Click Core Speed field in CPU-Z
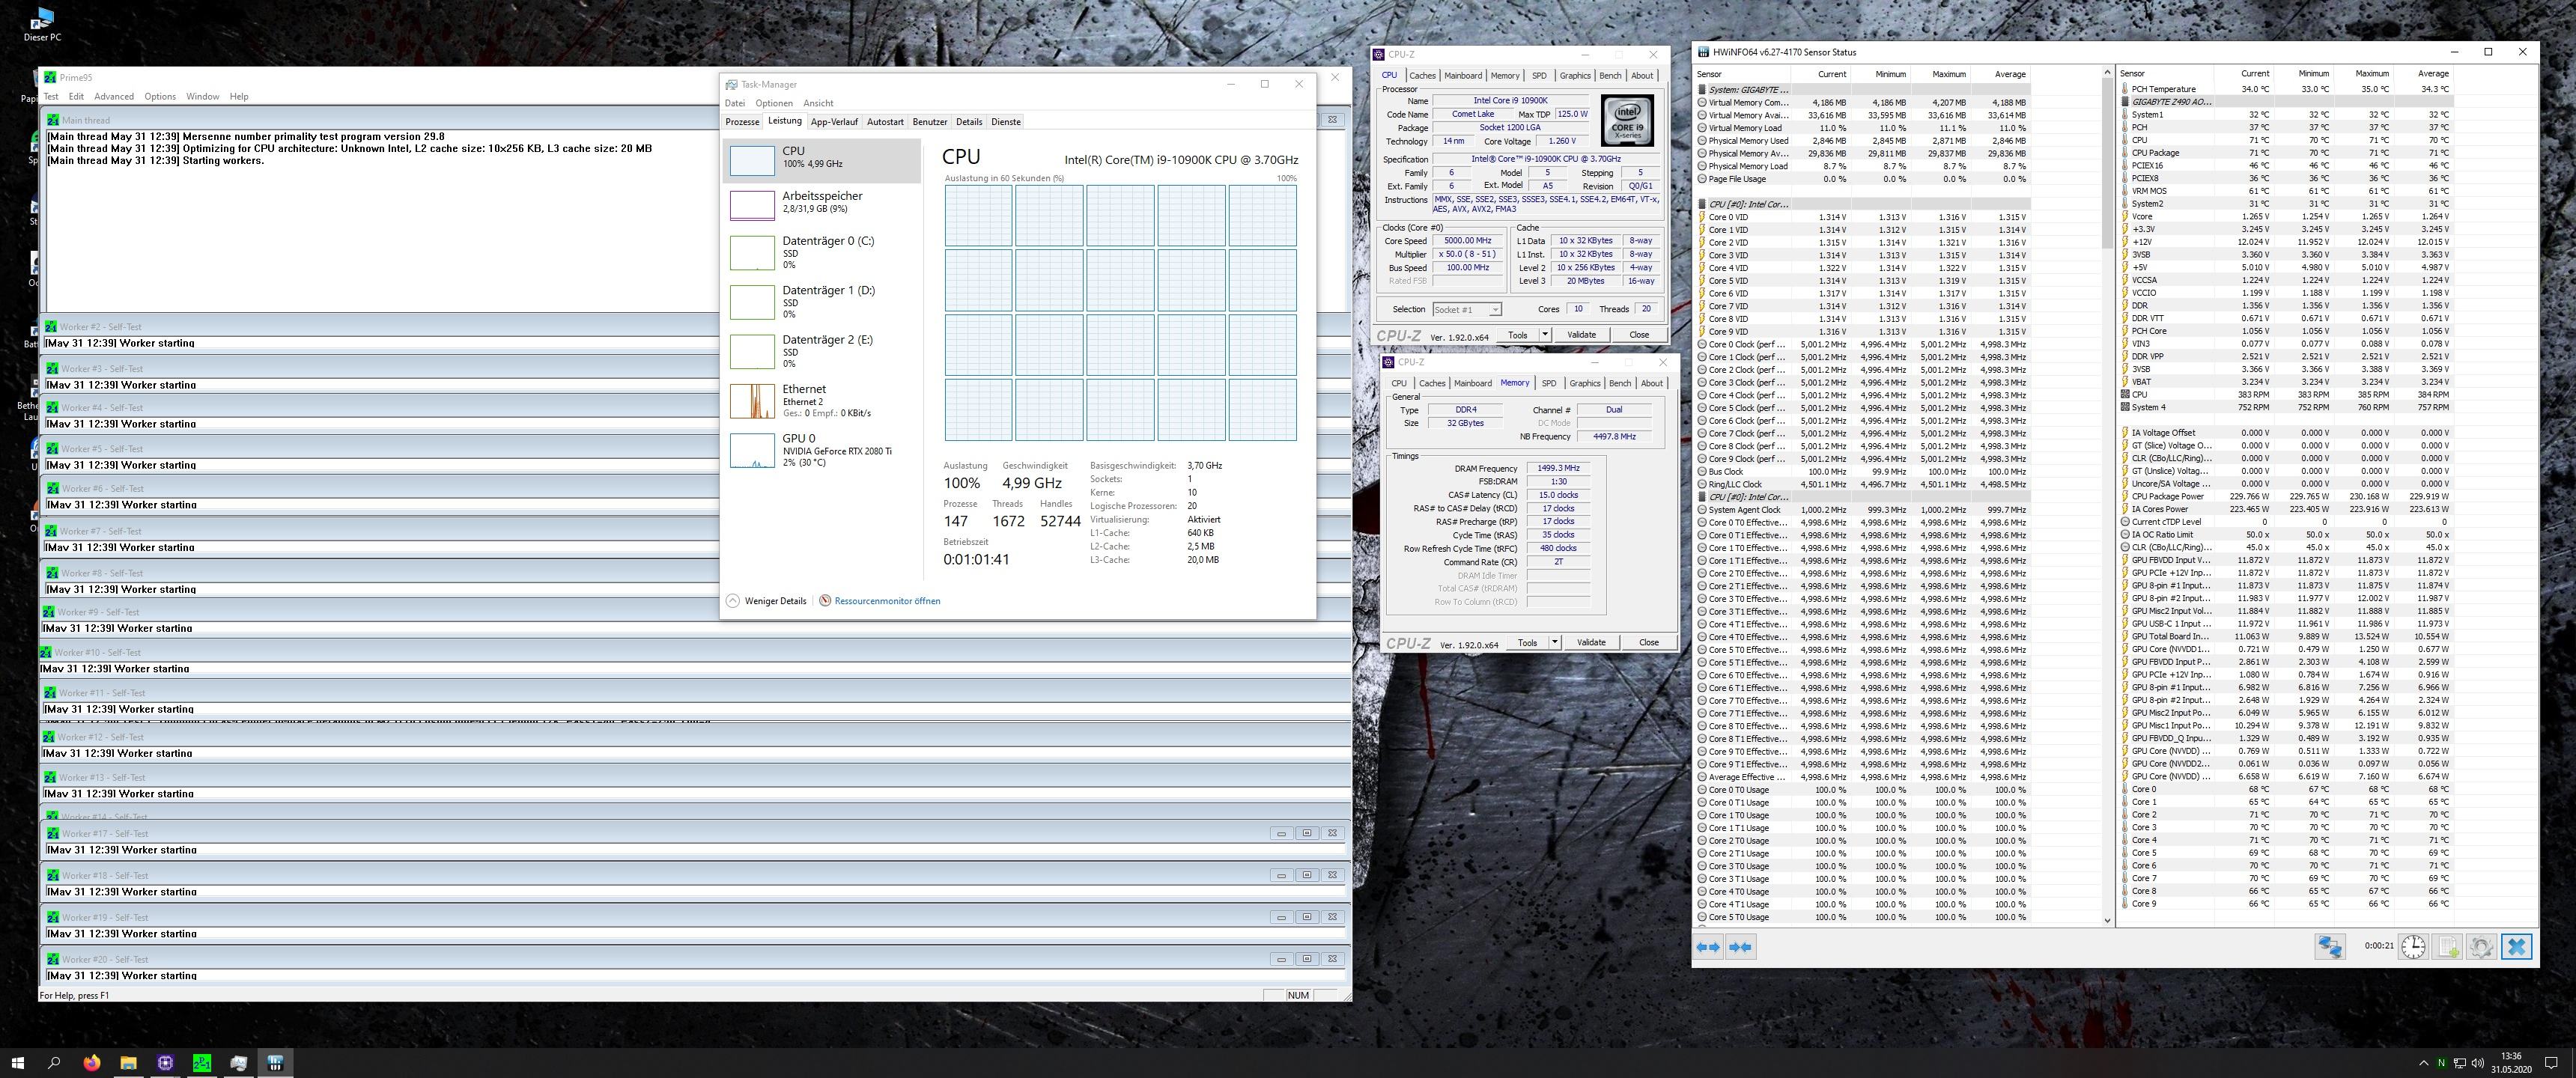2576x1078 pixels. click(1467, 241)
